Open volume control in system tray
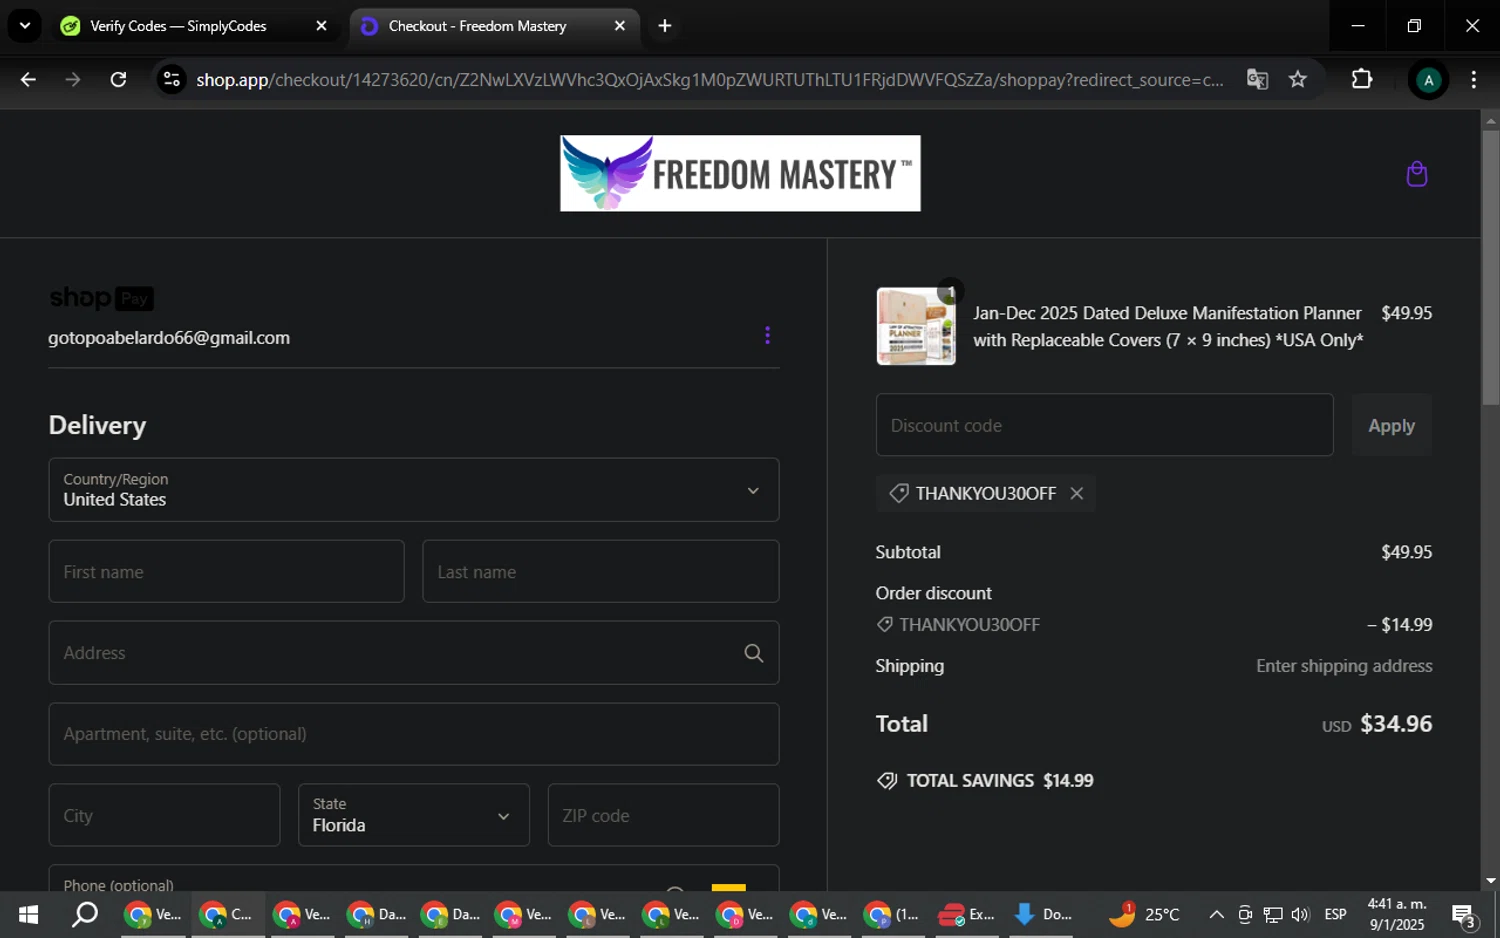1500x938 pixels. click(x=1300, y=914)
